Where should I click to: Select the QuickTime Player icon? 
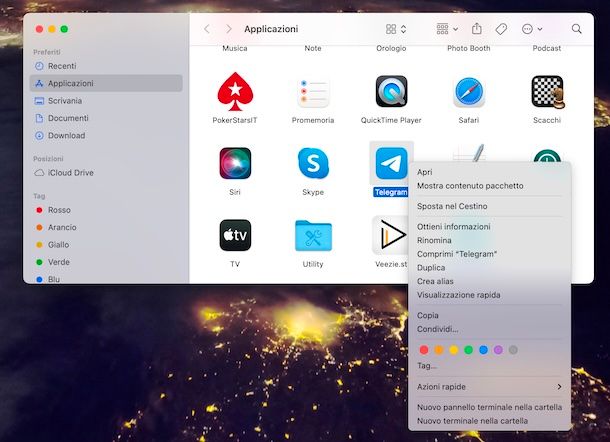click(391, 92)
